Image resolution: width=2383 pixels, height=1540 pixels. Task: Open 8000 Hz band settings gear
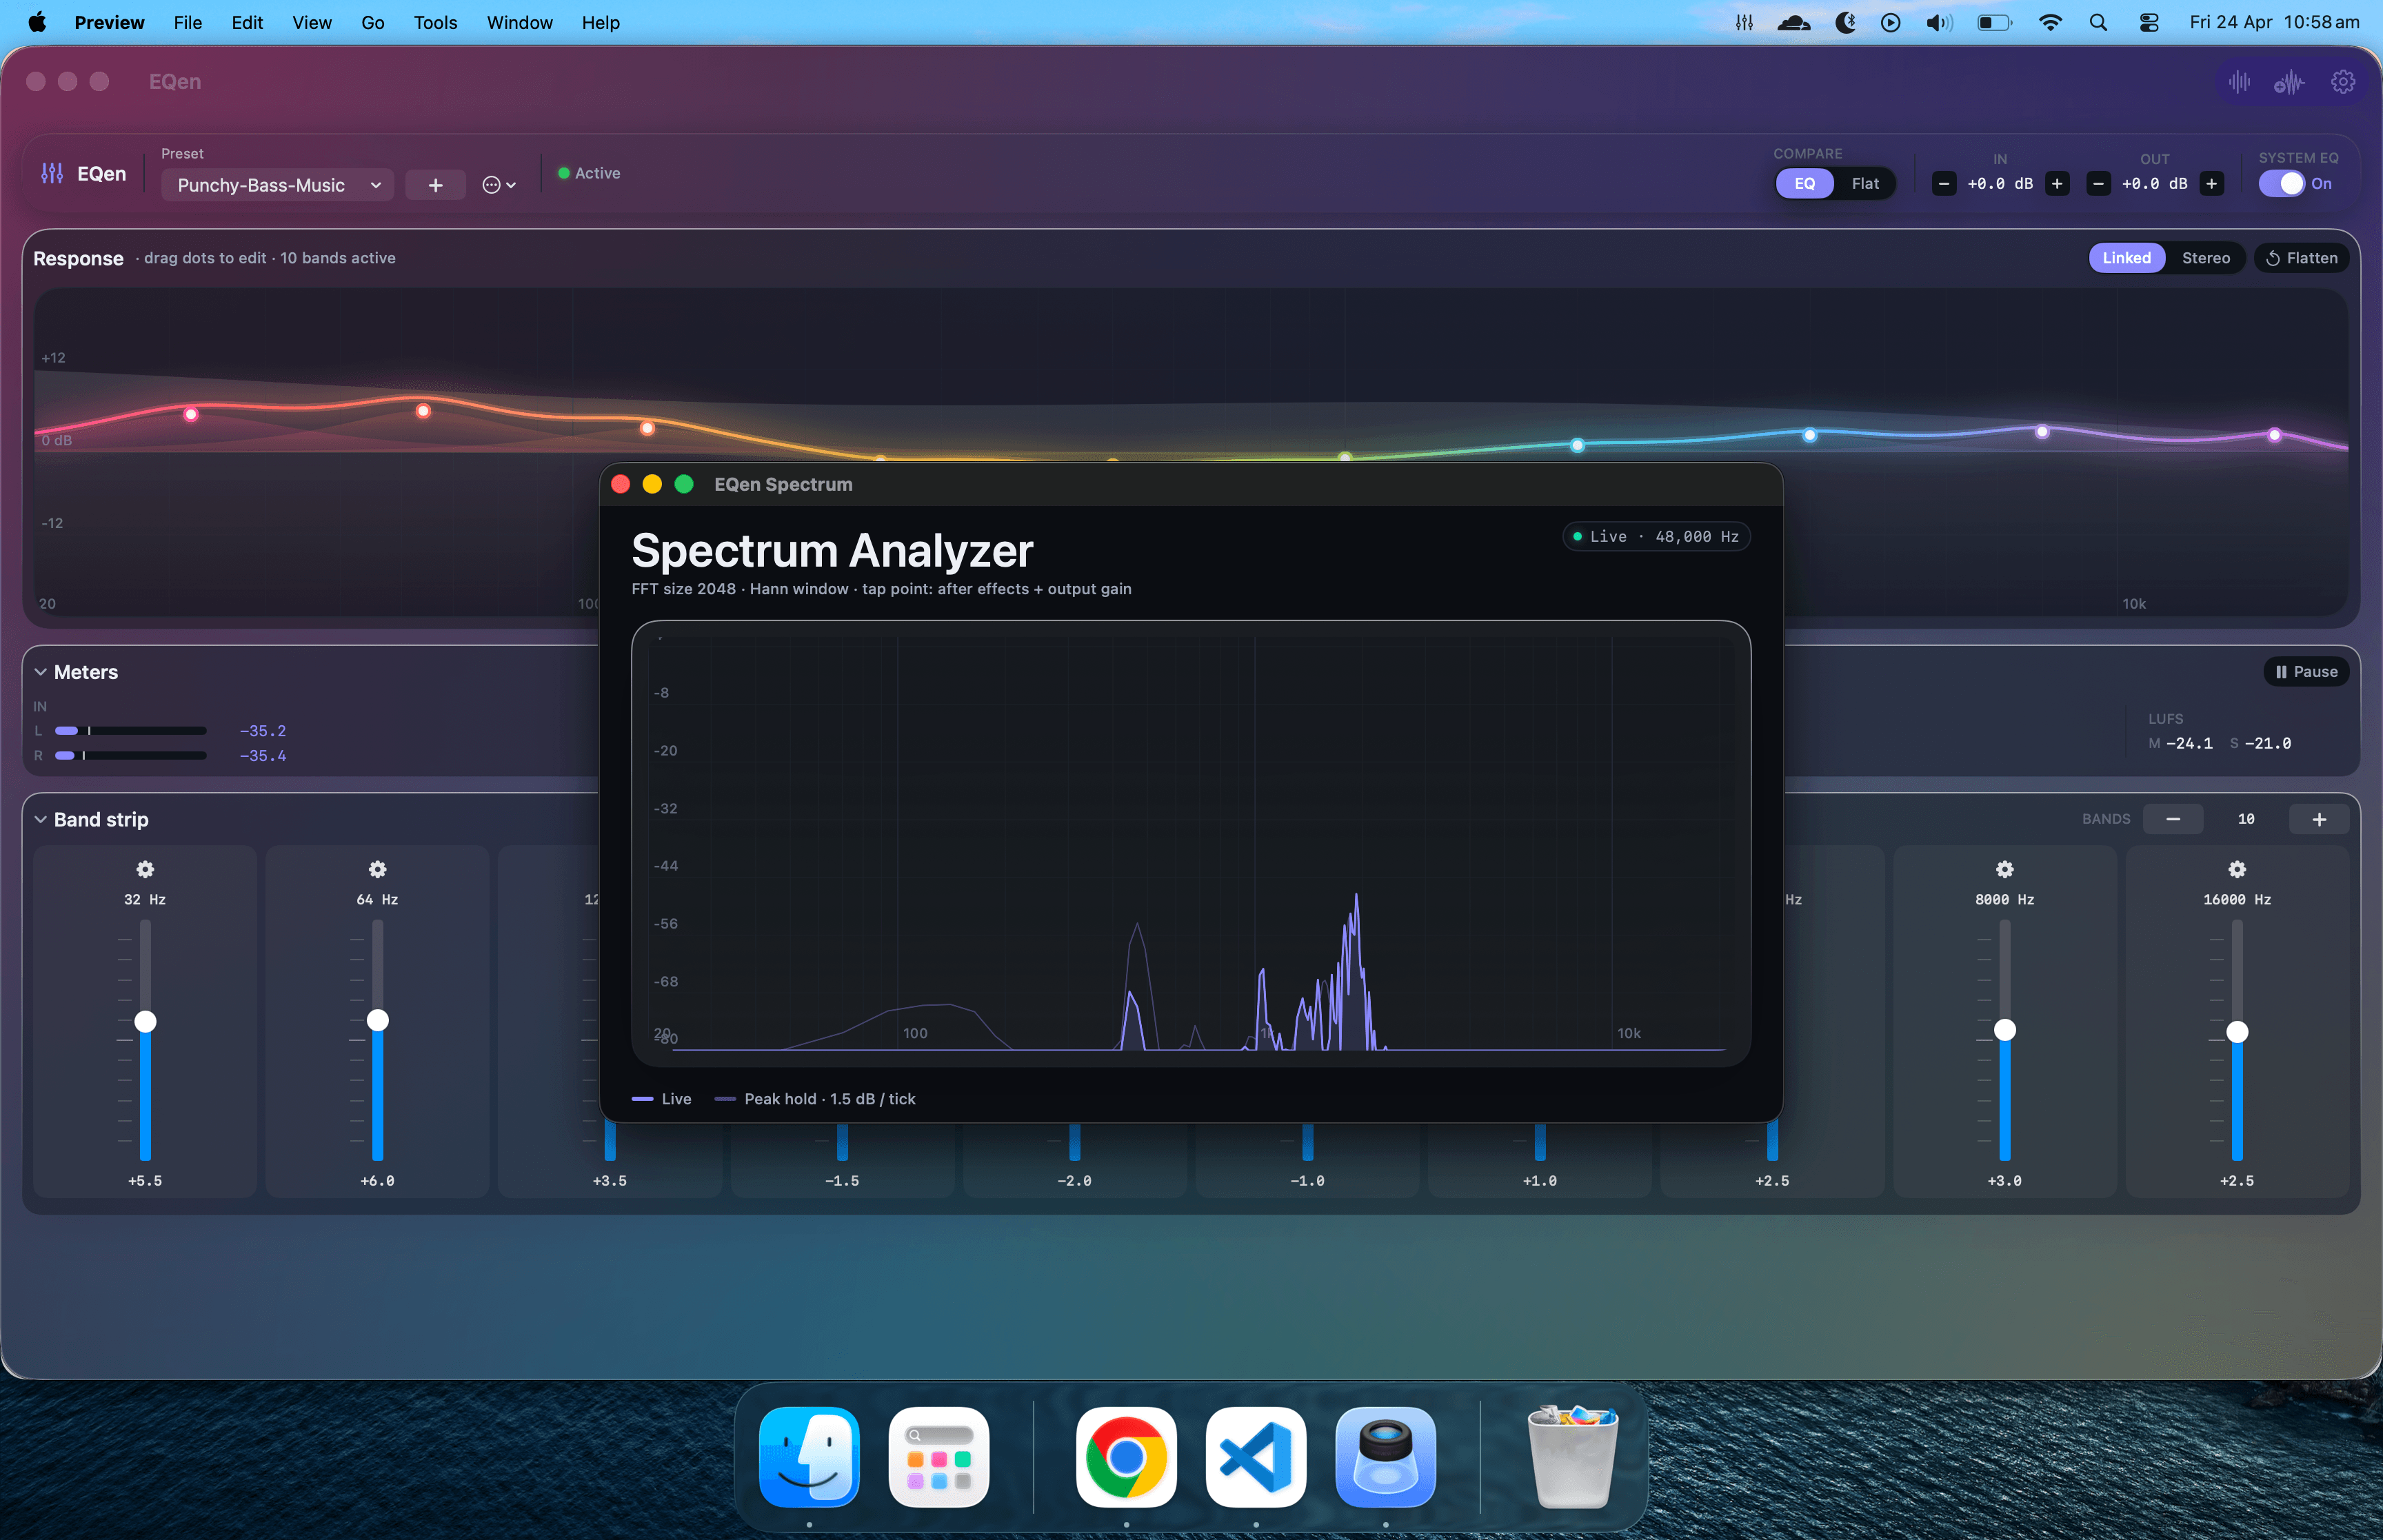2004,869
